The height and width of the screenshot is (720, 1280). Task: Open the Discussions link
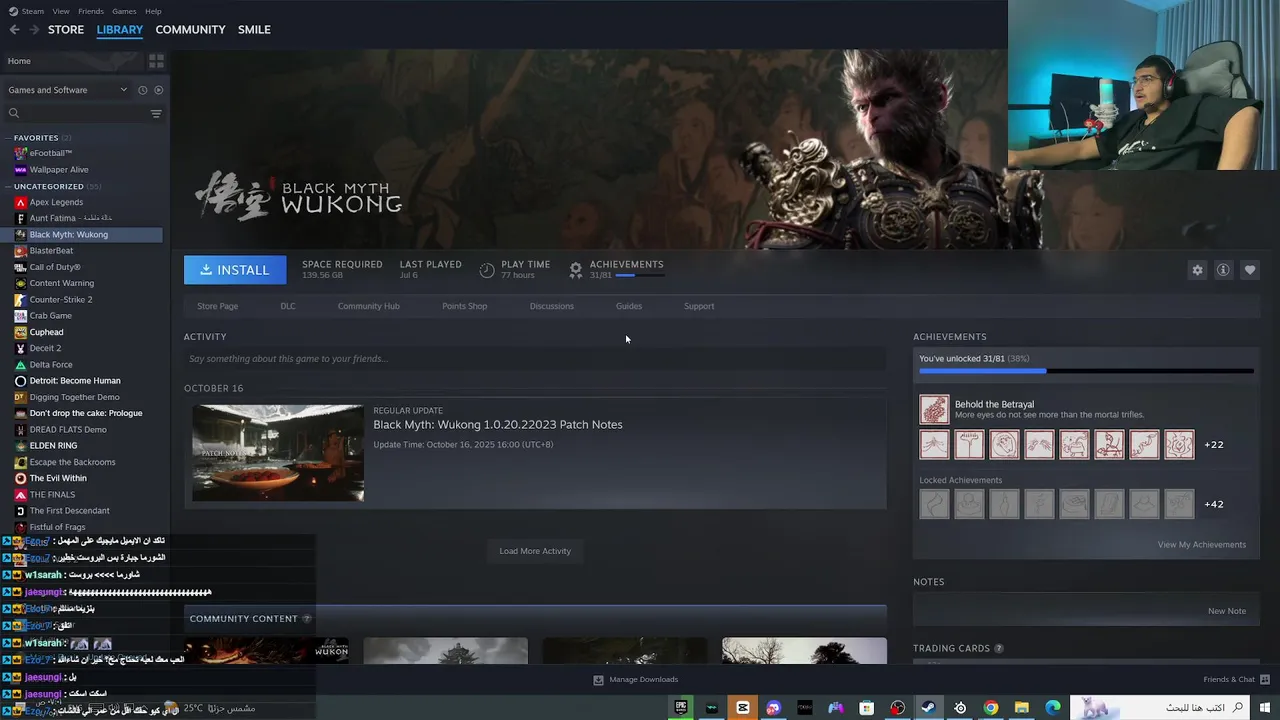551,306
